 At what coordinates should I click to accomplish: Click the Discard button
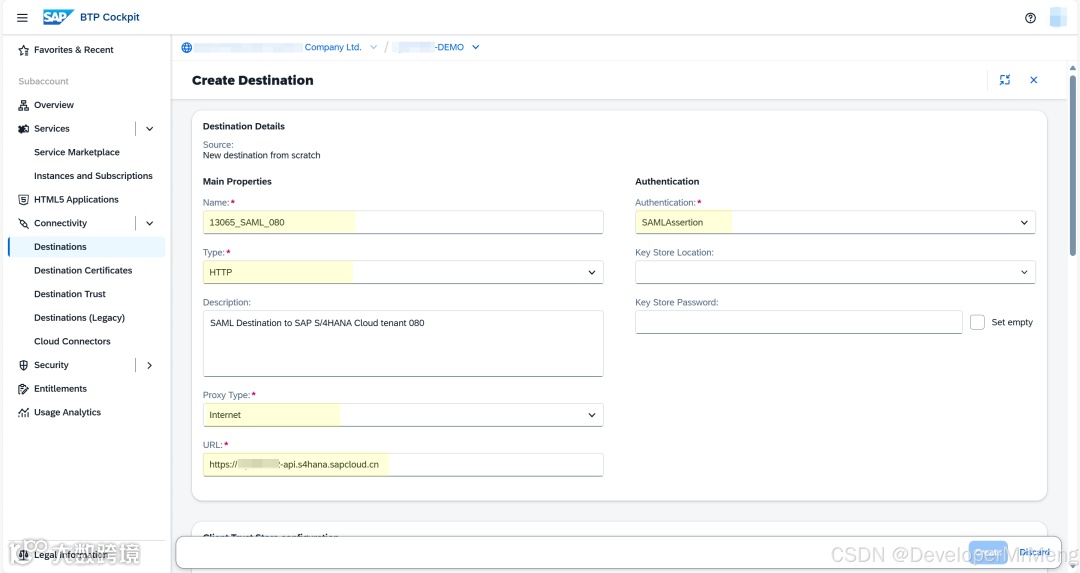coord(1034,552)
